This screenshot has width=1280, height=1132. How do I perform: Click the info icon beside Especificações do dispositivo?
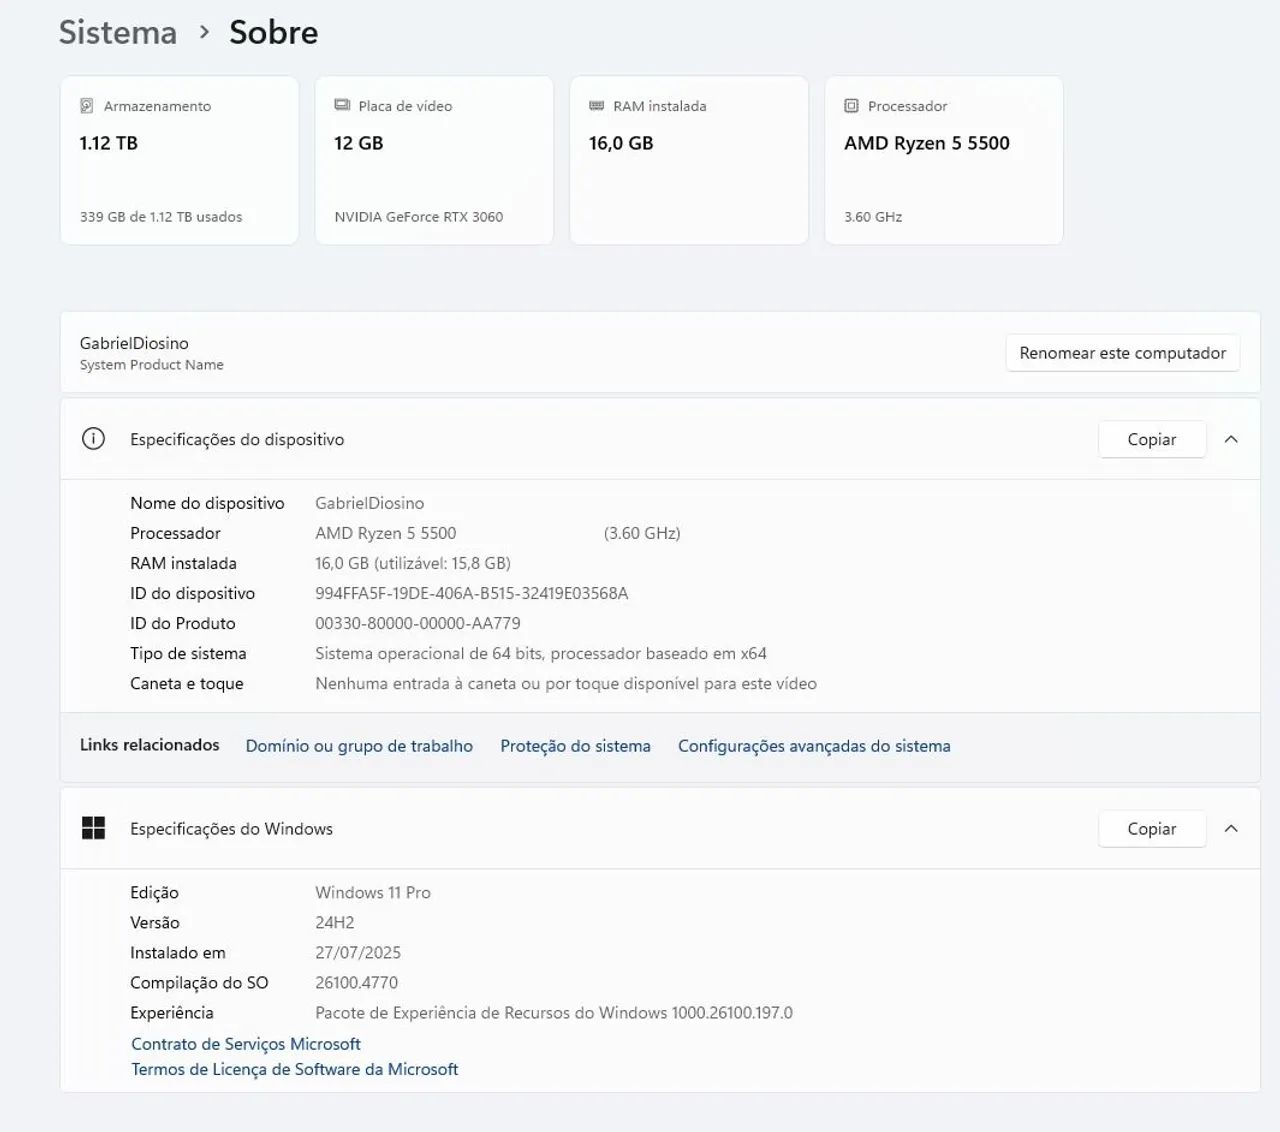click(93, 439)
